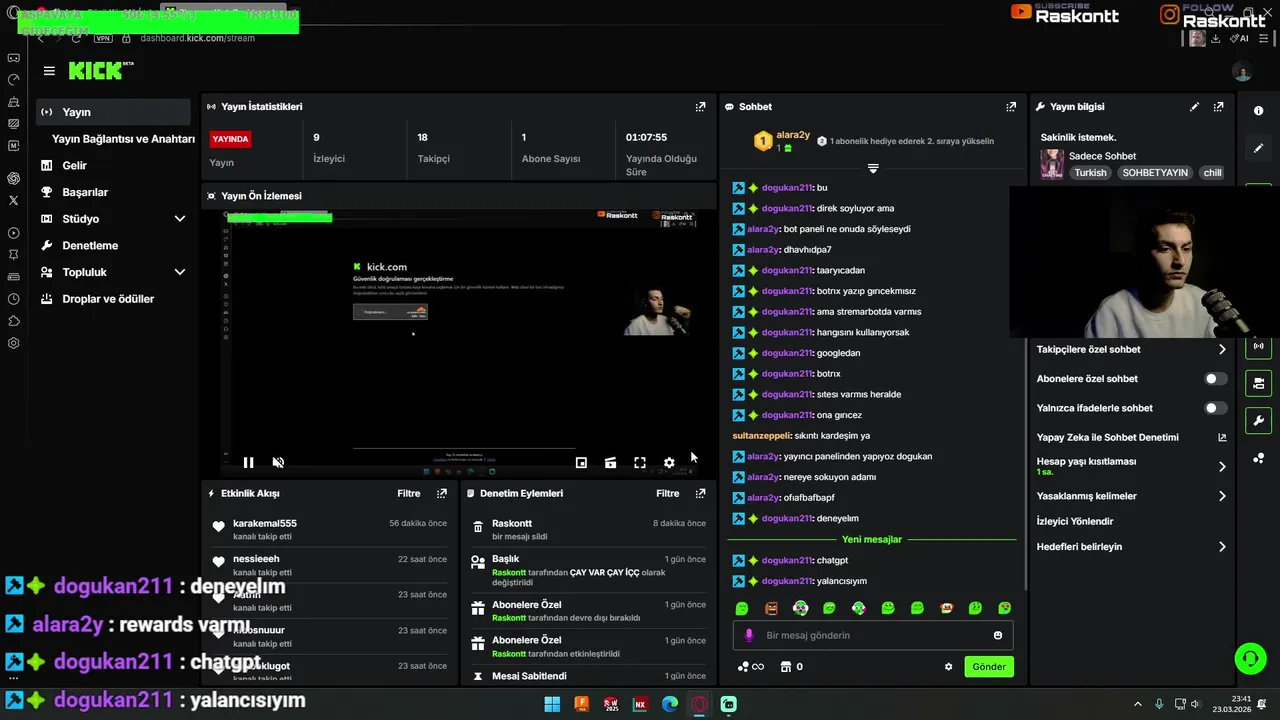Unmute the stream preview audio
The image size is (1280, 720).
pos(278,462)
